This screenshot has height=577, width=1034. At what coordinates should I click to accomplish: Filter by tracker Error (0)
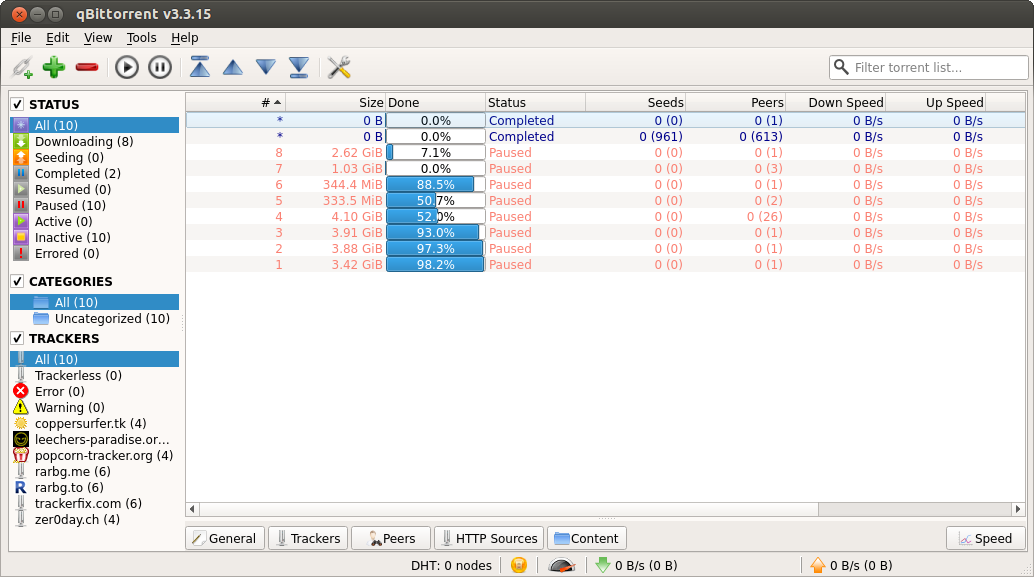coord(94,391)
